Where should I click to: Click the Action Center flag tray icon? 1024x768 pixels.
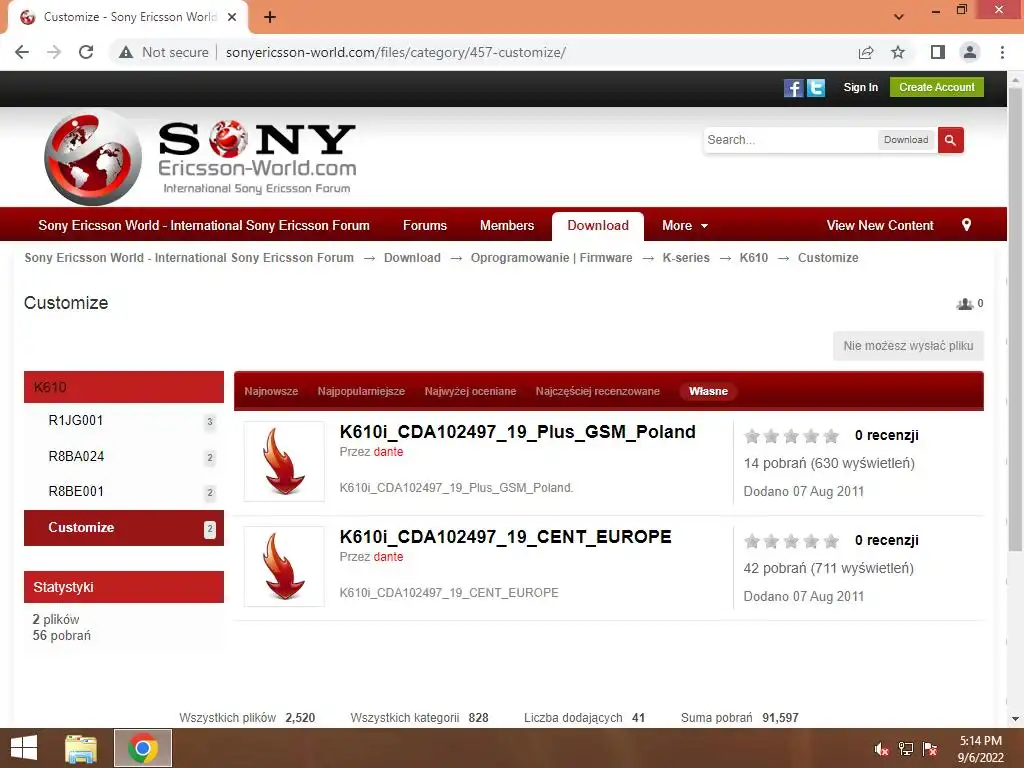pyautogui.click(x=930, y=749)
